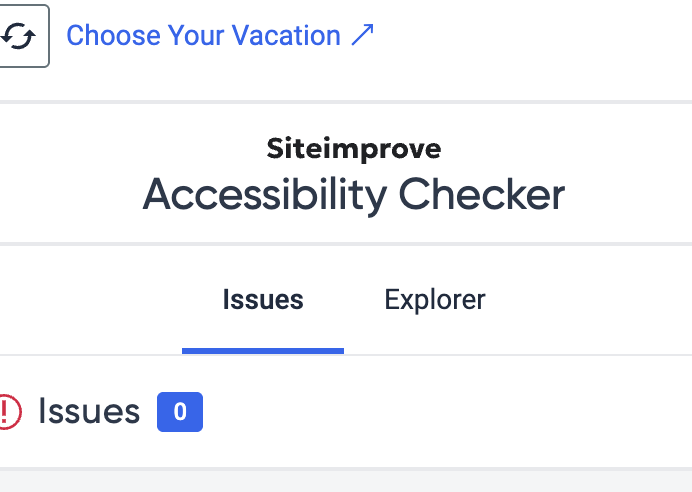Click the word Choose in page title
692x492 pixels.
113,35
